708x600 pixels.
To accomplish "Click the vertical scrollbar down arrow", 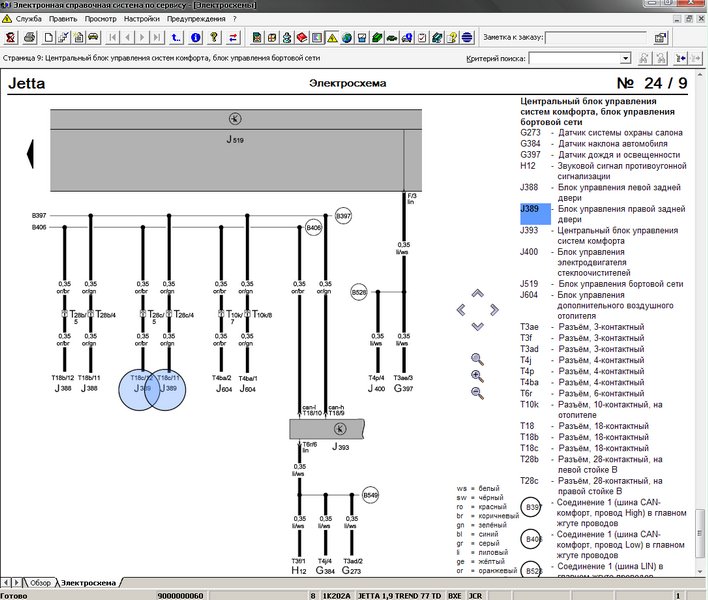I will coord(700,571).
